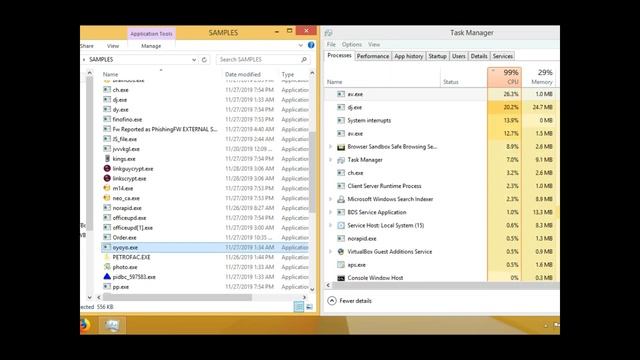The image size is (640, 360).
Task: Click the File Explorer taskbar button
Action: point(112,325)
